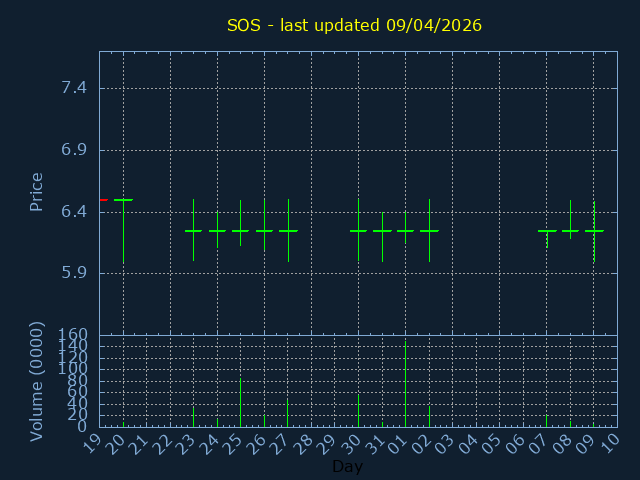640x480 pixels.
Task: Select the last candlestick at day 09
Action: click(594, 231)
